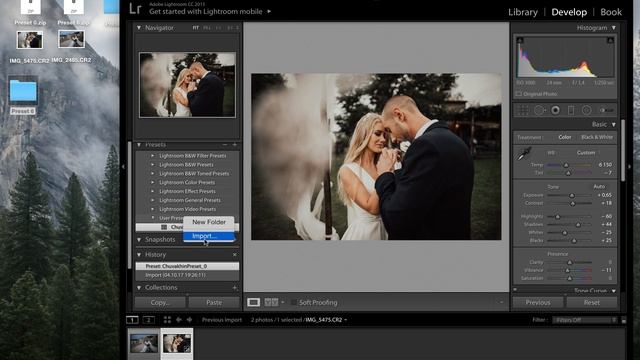The image size is (640, 360).
Task: Switch to the Library module
Action: click(x=523, y=12)
